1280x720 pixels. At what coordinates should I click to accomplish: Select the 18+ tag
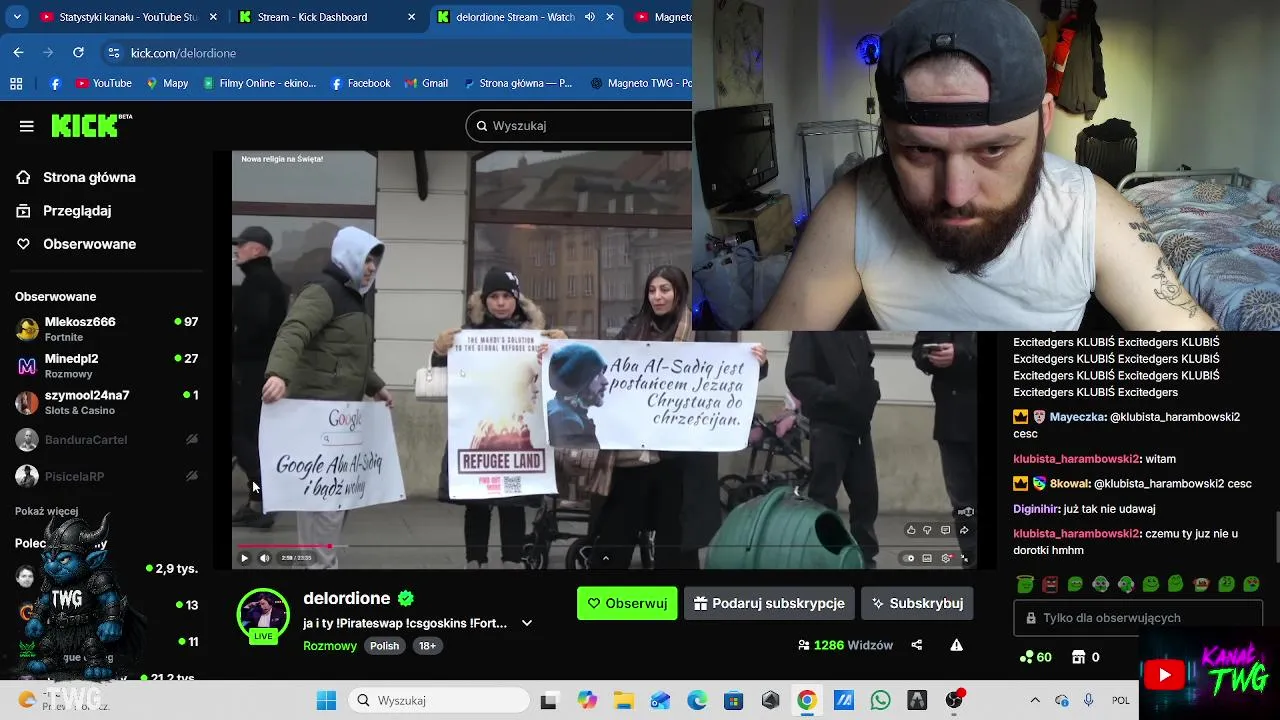(427, 646)
